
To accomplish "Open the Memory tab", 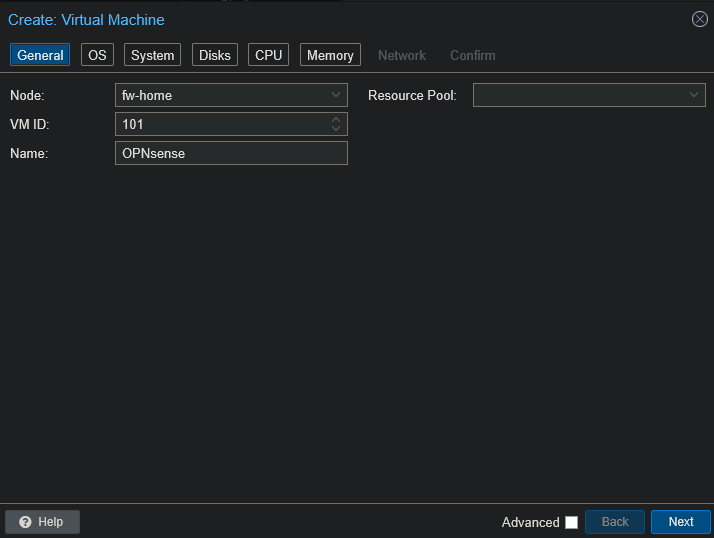I will [x=330, y=55].
